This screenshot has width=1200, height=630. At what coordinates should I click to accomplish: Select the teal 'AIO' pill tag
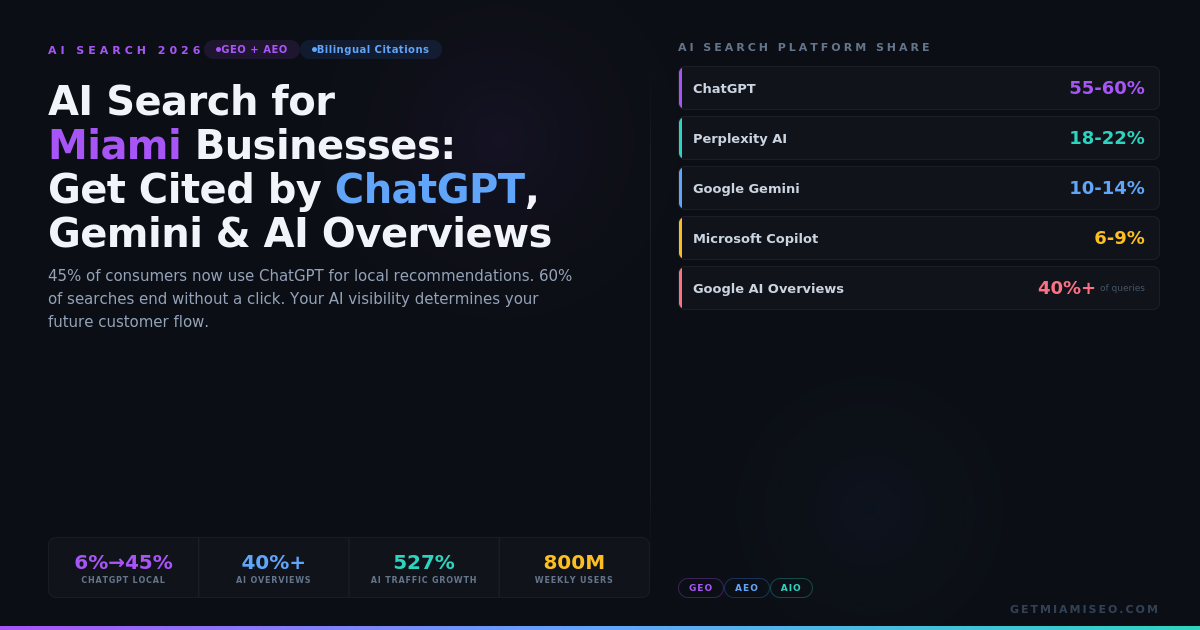tap(791, 588)
